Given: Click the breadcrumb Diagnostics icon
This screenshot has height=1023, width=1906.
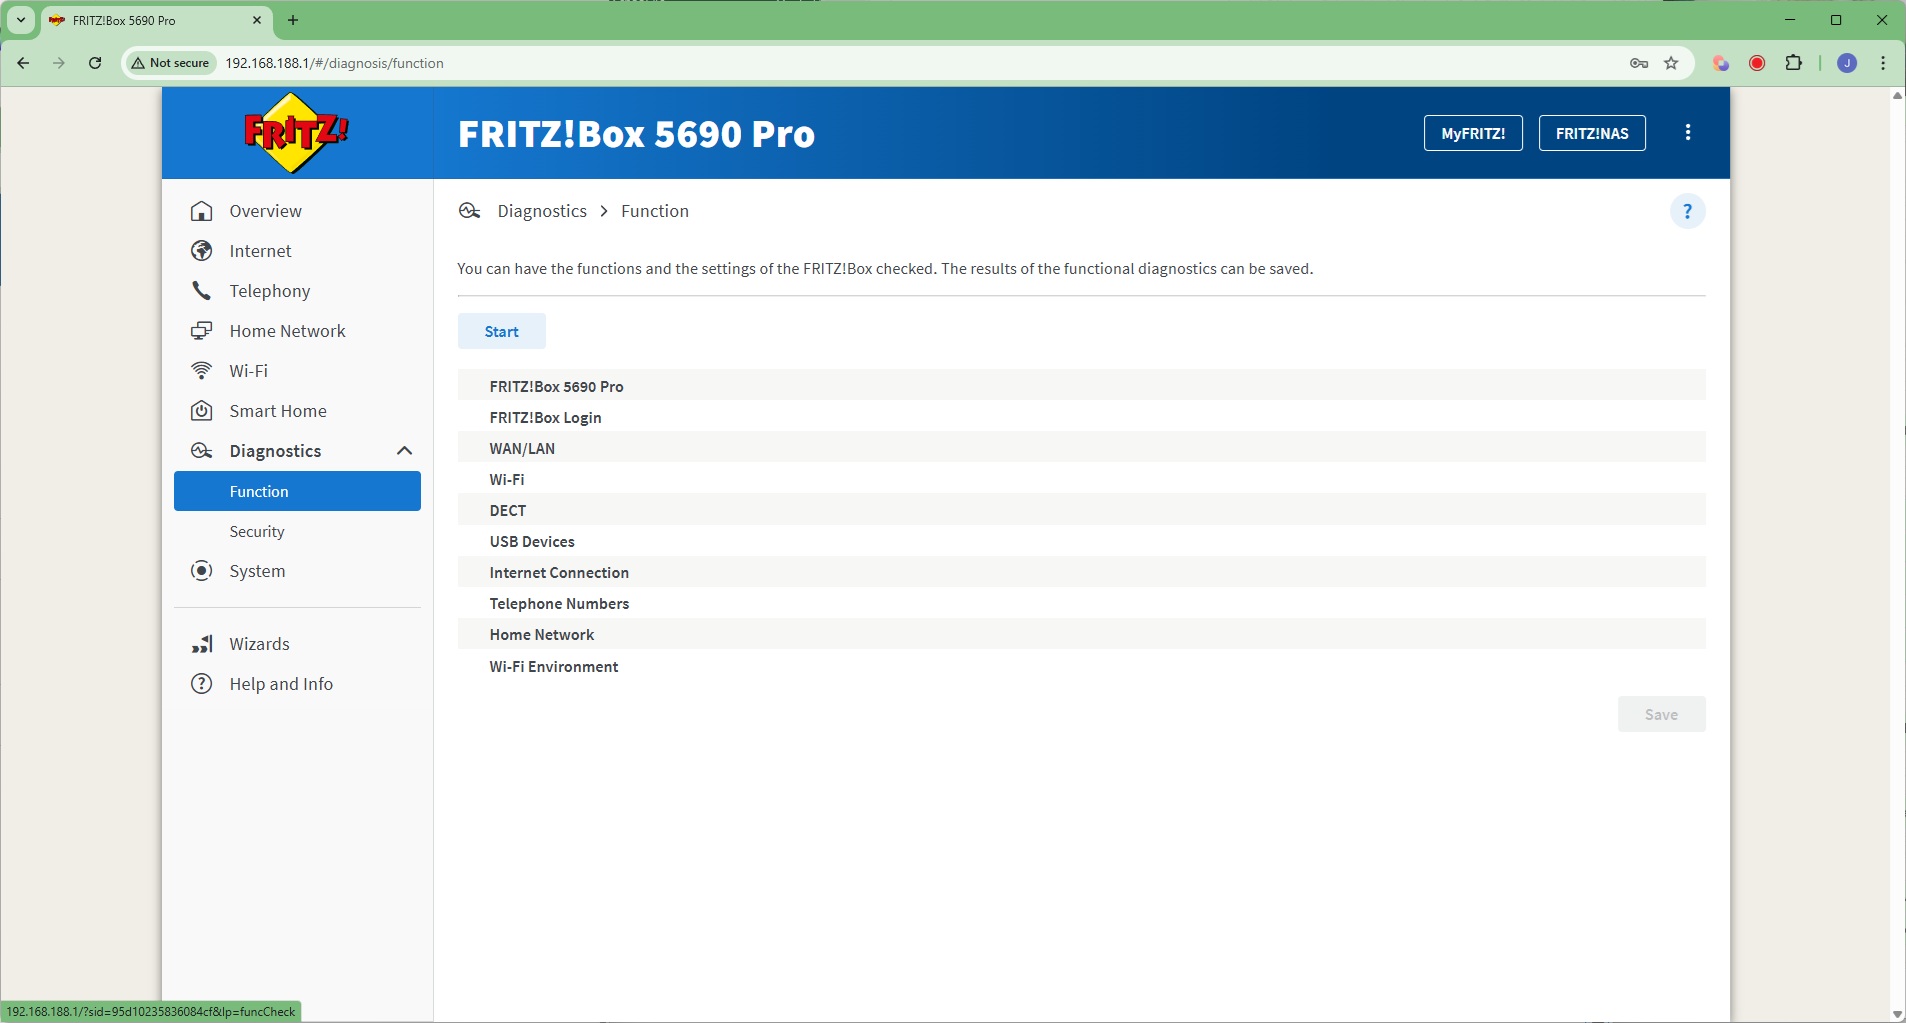Looking at the screenshot, I should 470,211.
